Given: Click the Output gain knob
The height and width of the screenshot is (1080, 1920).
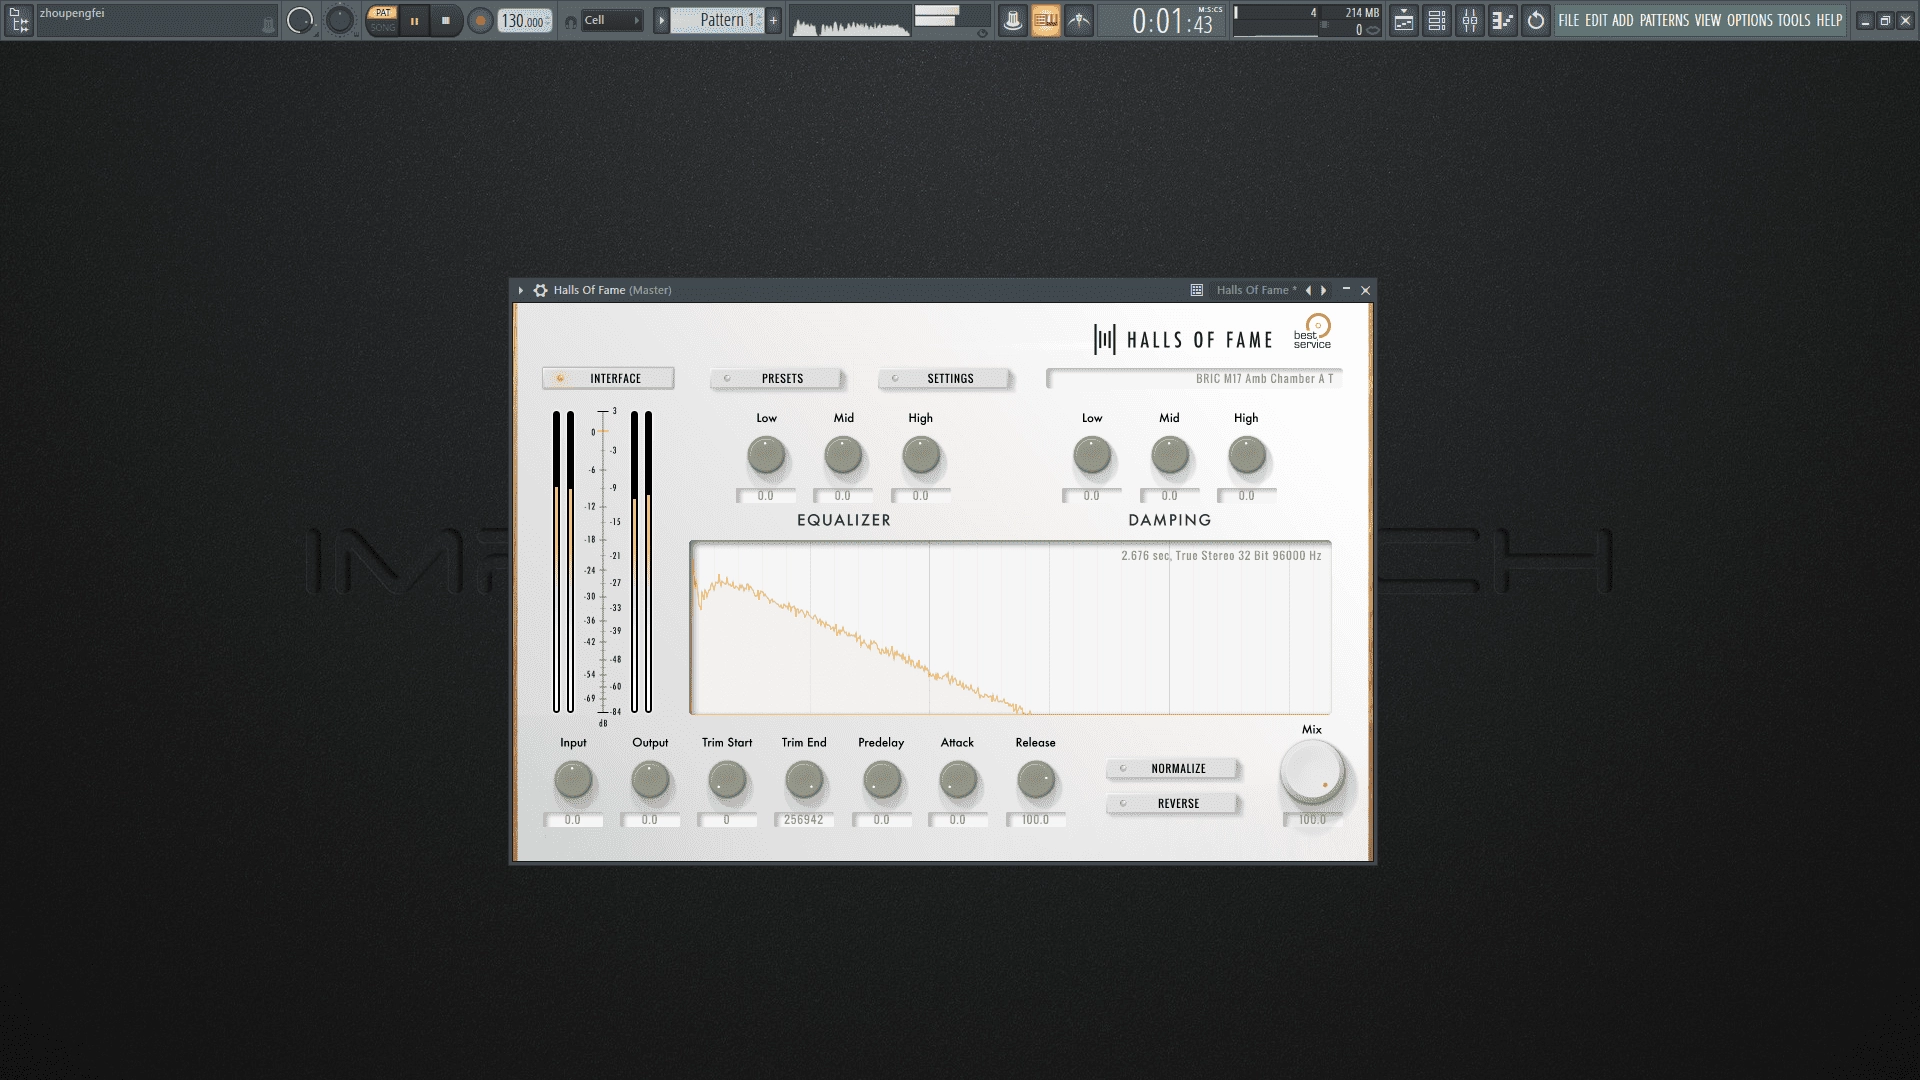Looking at the screenshot, I should pos(650,780).
